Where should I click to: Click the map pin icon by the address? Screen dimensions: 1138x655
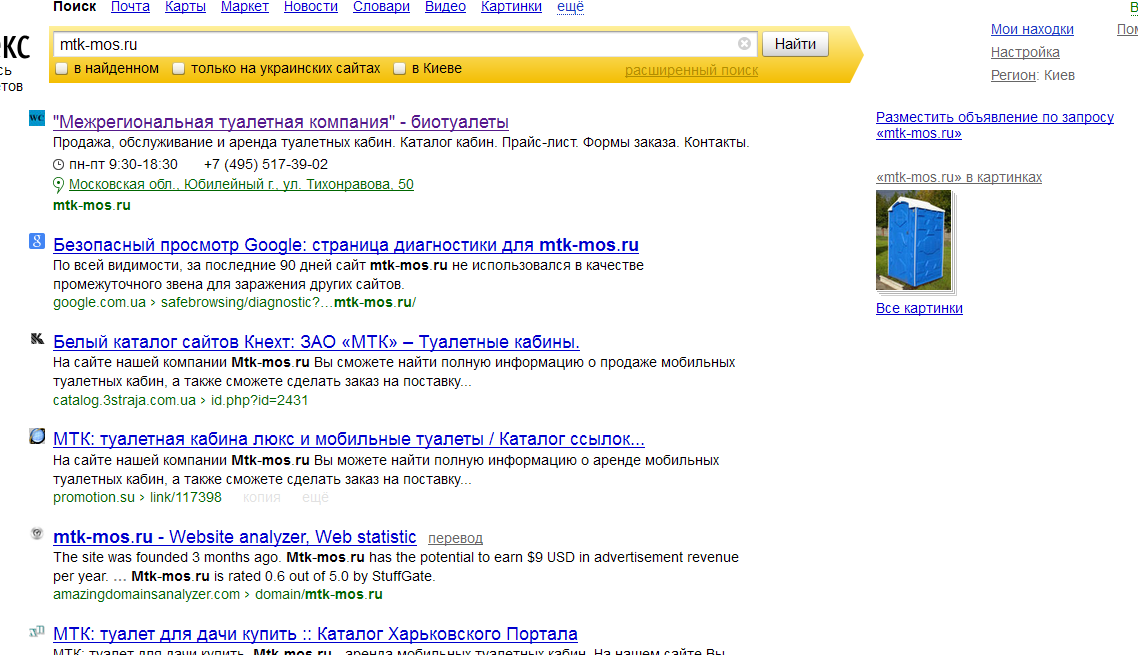click(59, 185)
